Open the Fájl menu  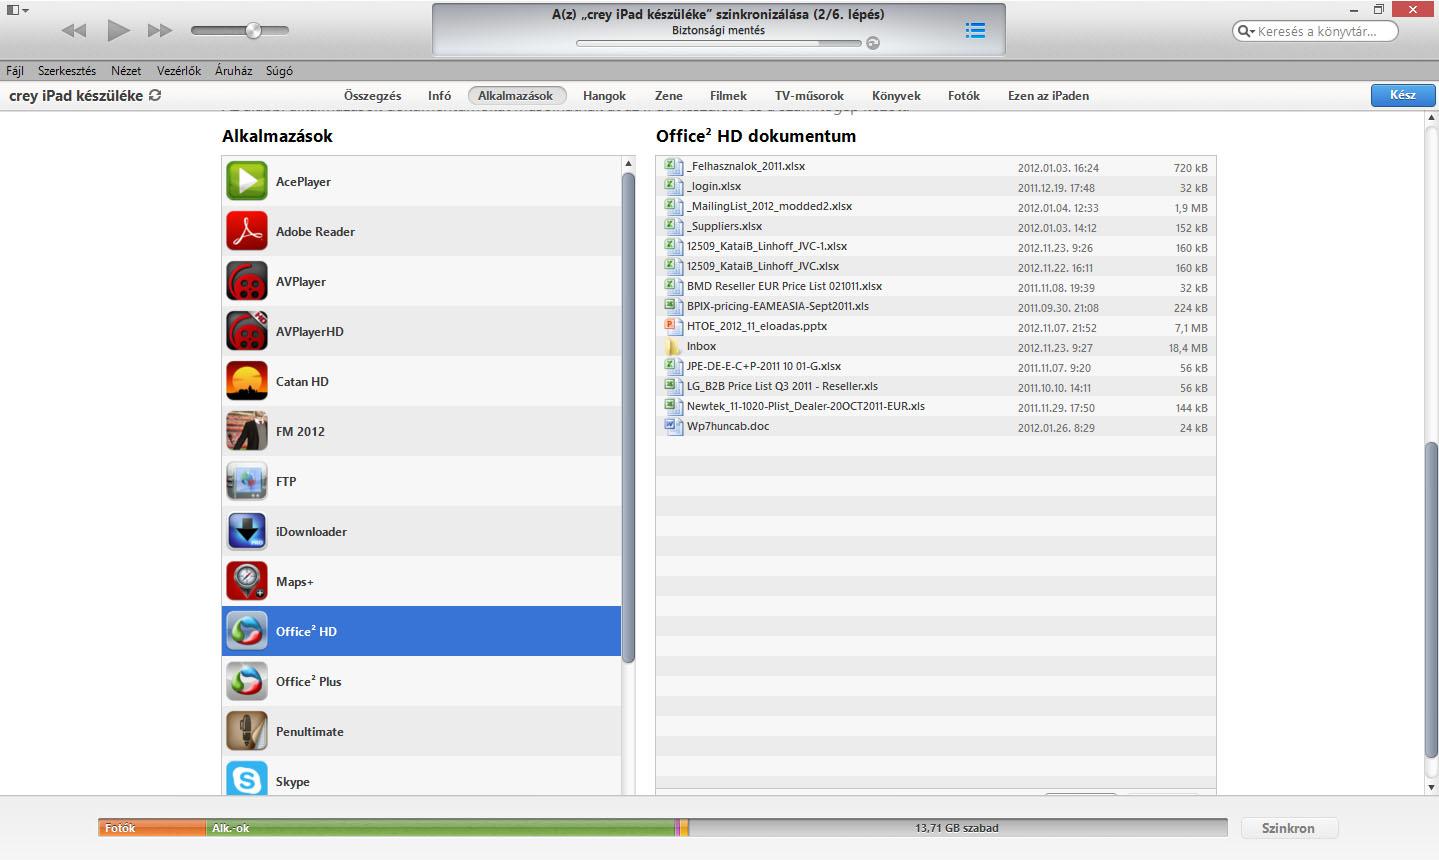[x=15, y=71]
